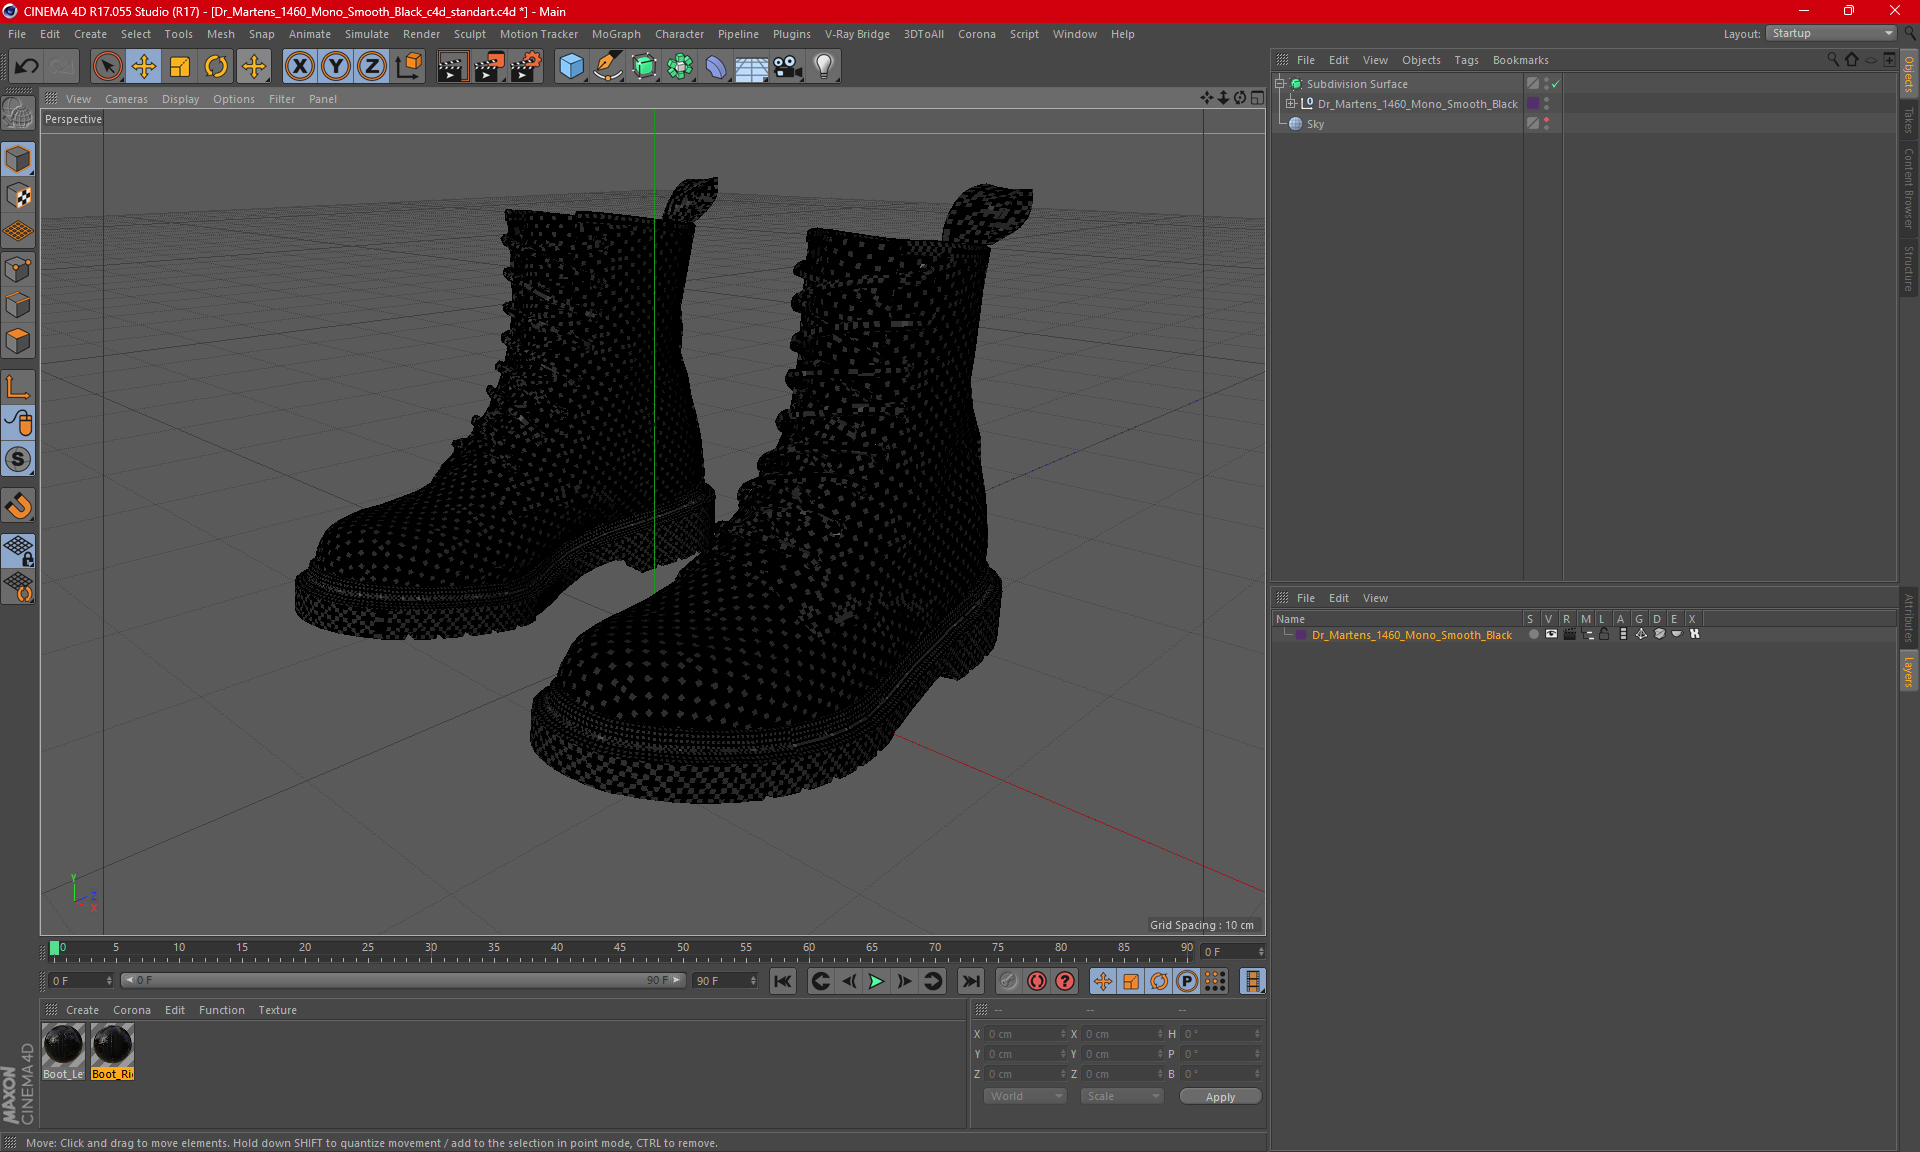The height and width of the screenshot is (1152, 1920).
Task: Click the timeline preview range slider
Action: (x=402, y=980)
